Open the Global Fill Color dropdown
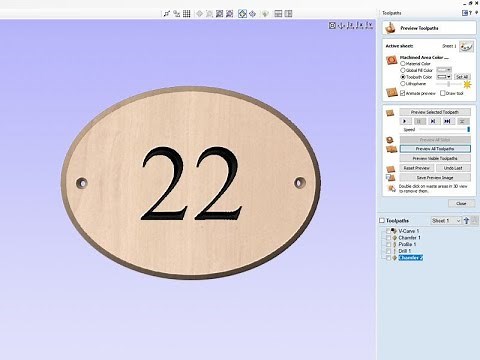480x360 pixels. tap(444, 70)
